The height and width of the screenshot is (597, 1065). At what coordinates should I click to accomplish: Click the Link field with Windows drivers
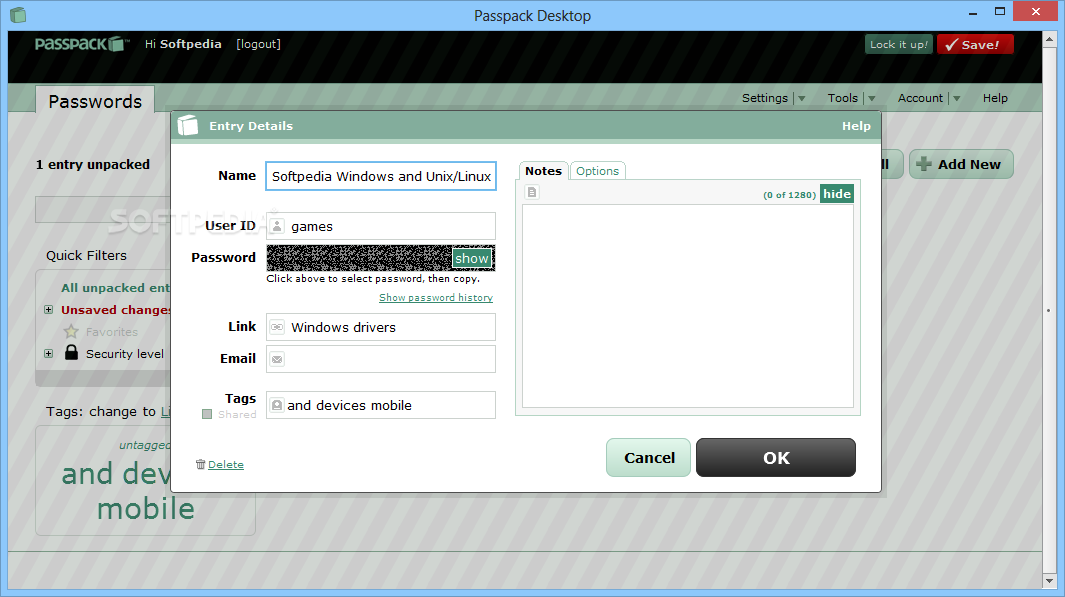(x=381, y=327)
